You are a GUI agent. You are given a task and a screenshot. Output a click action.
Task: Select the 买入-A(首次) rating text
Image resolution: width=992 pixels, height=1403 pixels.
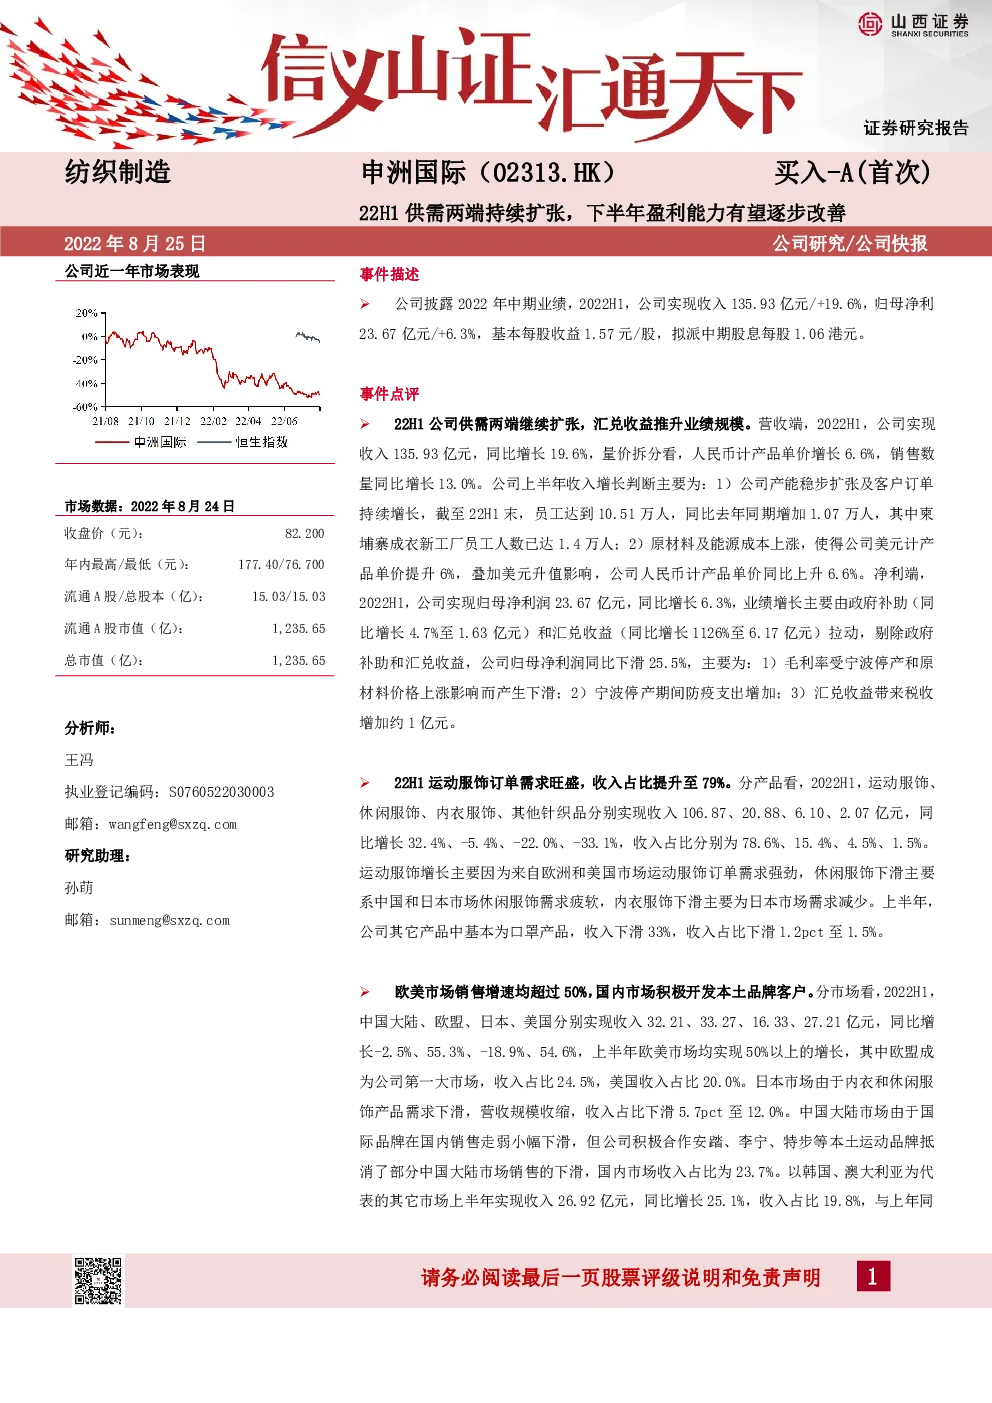coord(852,173)
